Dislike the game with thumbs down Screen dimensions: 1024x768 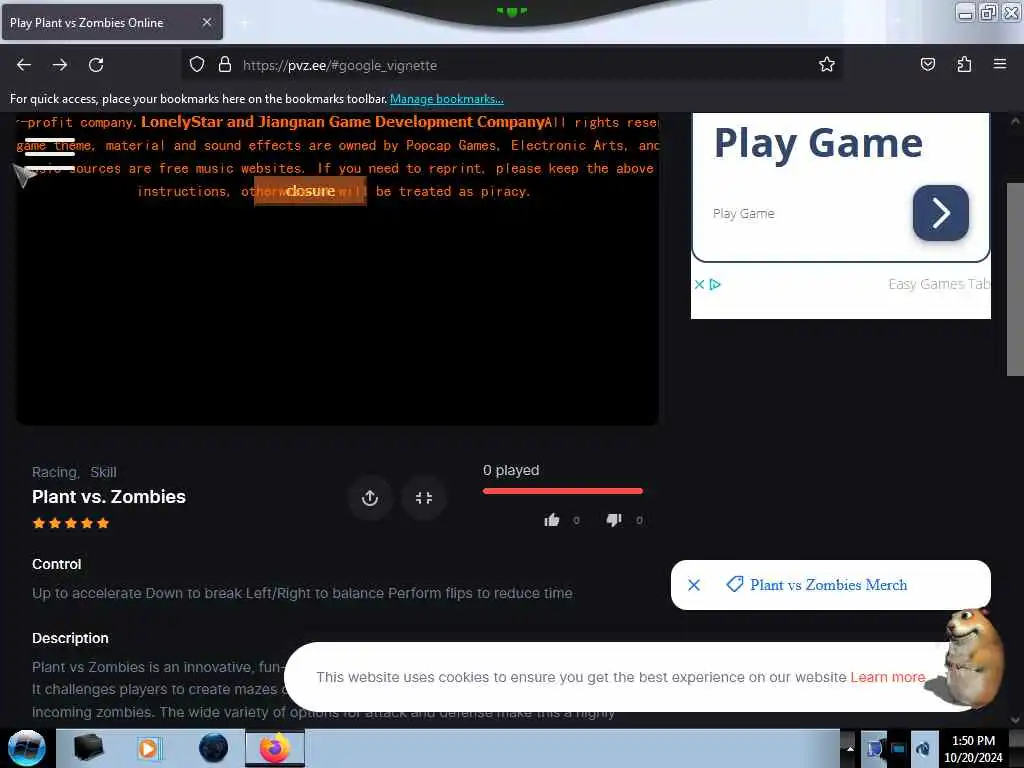(x=614, y=520)
